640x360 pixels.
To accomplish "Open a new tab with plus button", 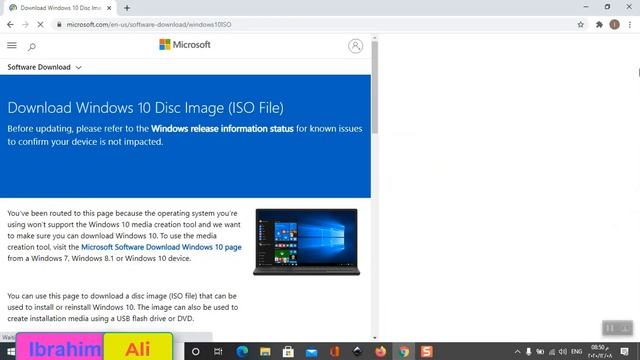I will coord(127,8).
